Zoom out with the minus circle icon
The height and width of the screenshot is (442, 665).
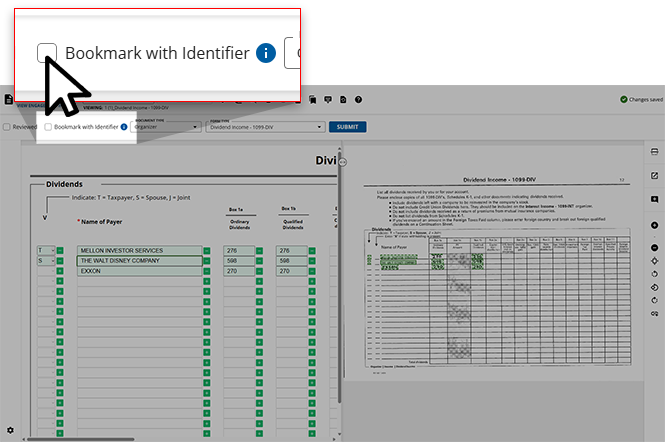(x=654, y=248)
